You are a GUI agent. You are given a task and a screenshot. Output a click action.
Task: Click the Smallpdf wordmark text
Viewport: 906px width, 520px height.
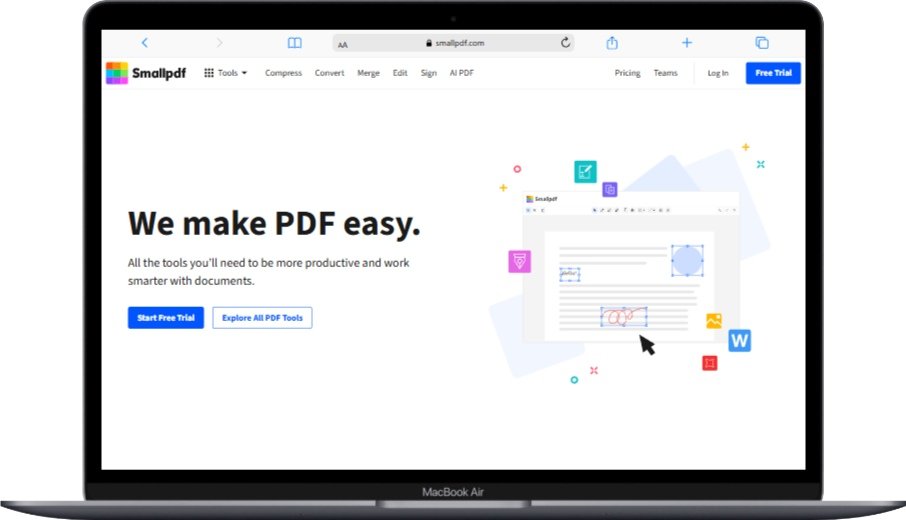pyautogui.click(x=159, y=73)
